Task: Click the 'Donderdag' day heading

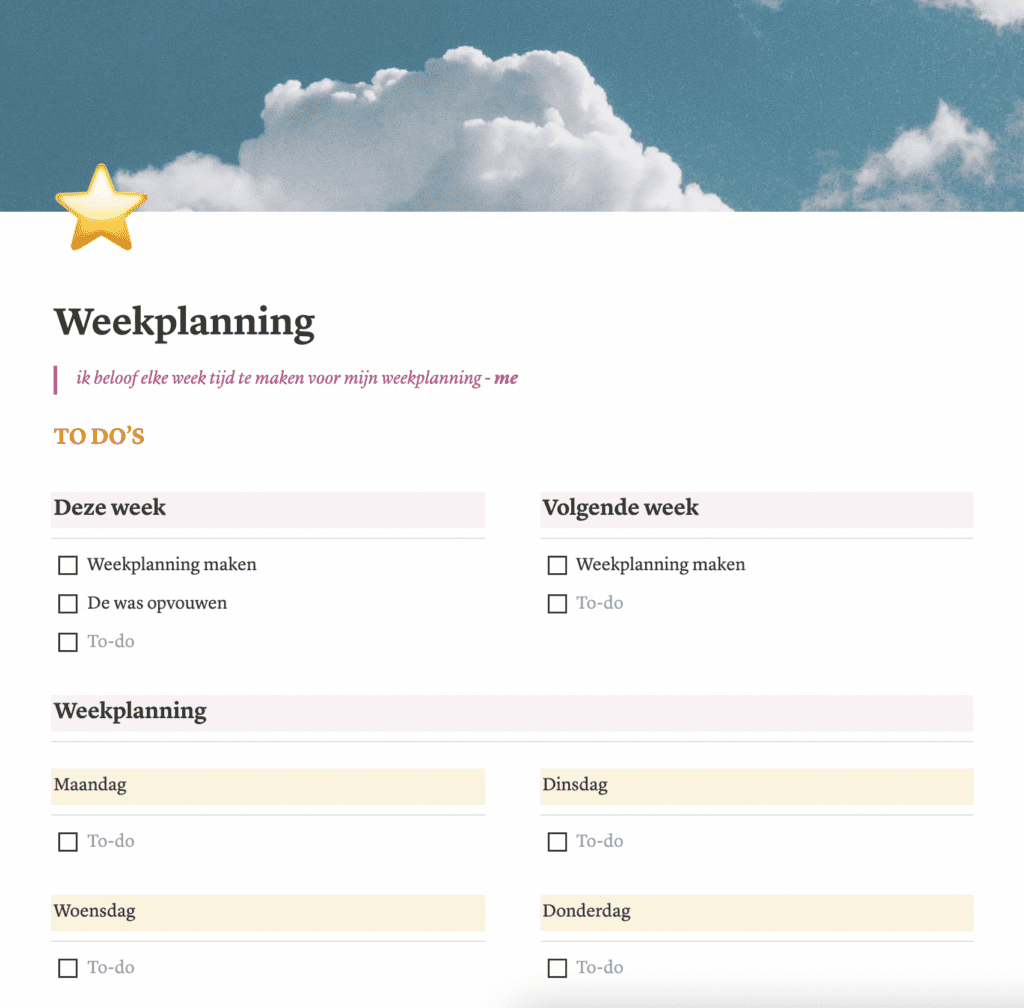Action: coord(587,911)
